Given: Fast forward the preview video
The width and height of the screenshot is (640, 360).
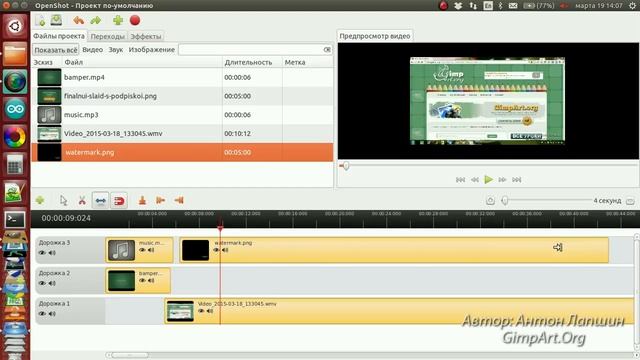Looking at the screenshot, I should tap(502, 180).
